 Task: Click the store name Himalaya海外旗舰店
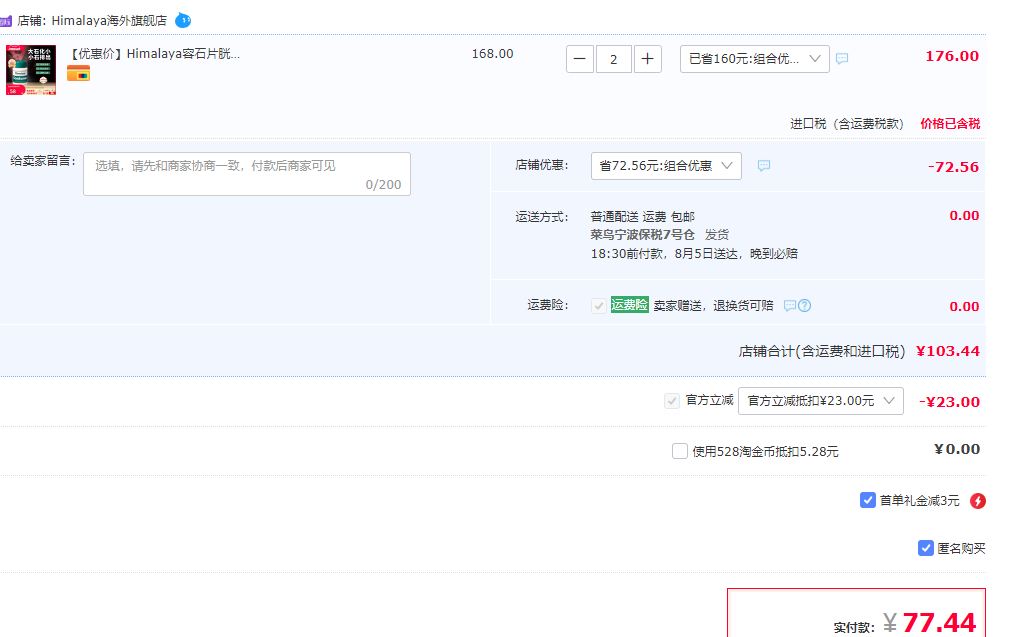(x=109, y=21)
